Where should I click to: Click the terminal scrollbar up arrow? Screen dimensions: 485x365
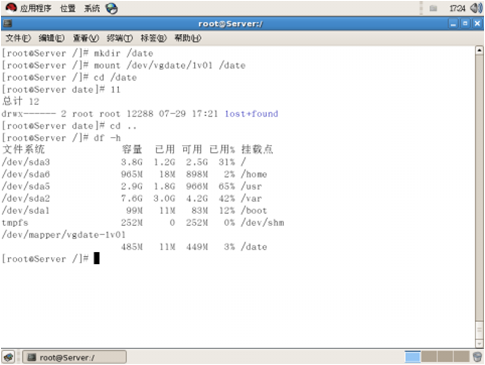(479, 50)
